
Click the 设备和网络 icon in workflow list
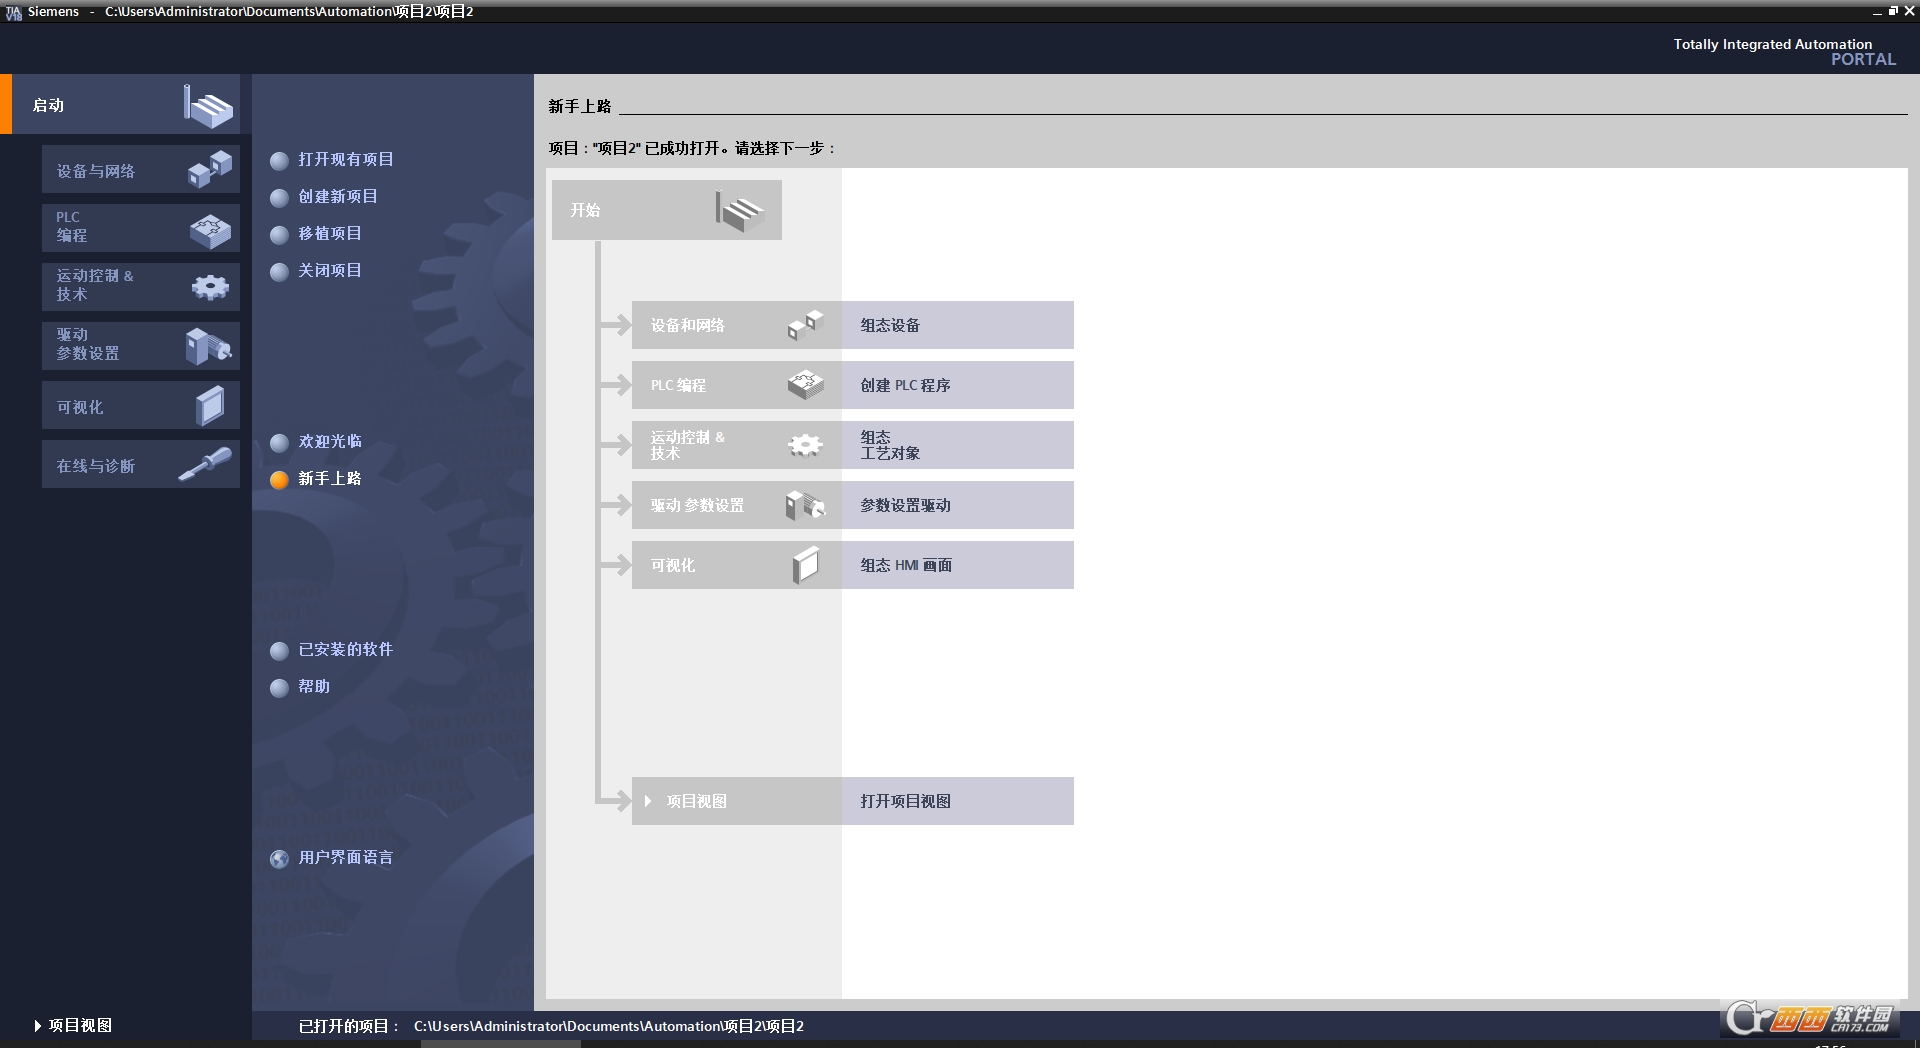coord(805,325)
